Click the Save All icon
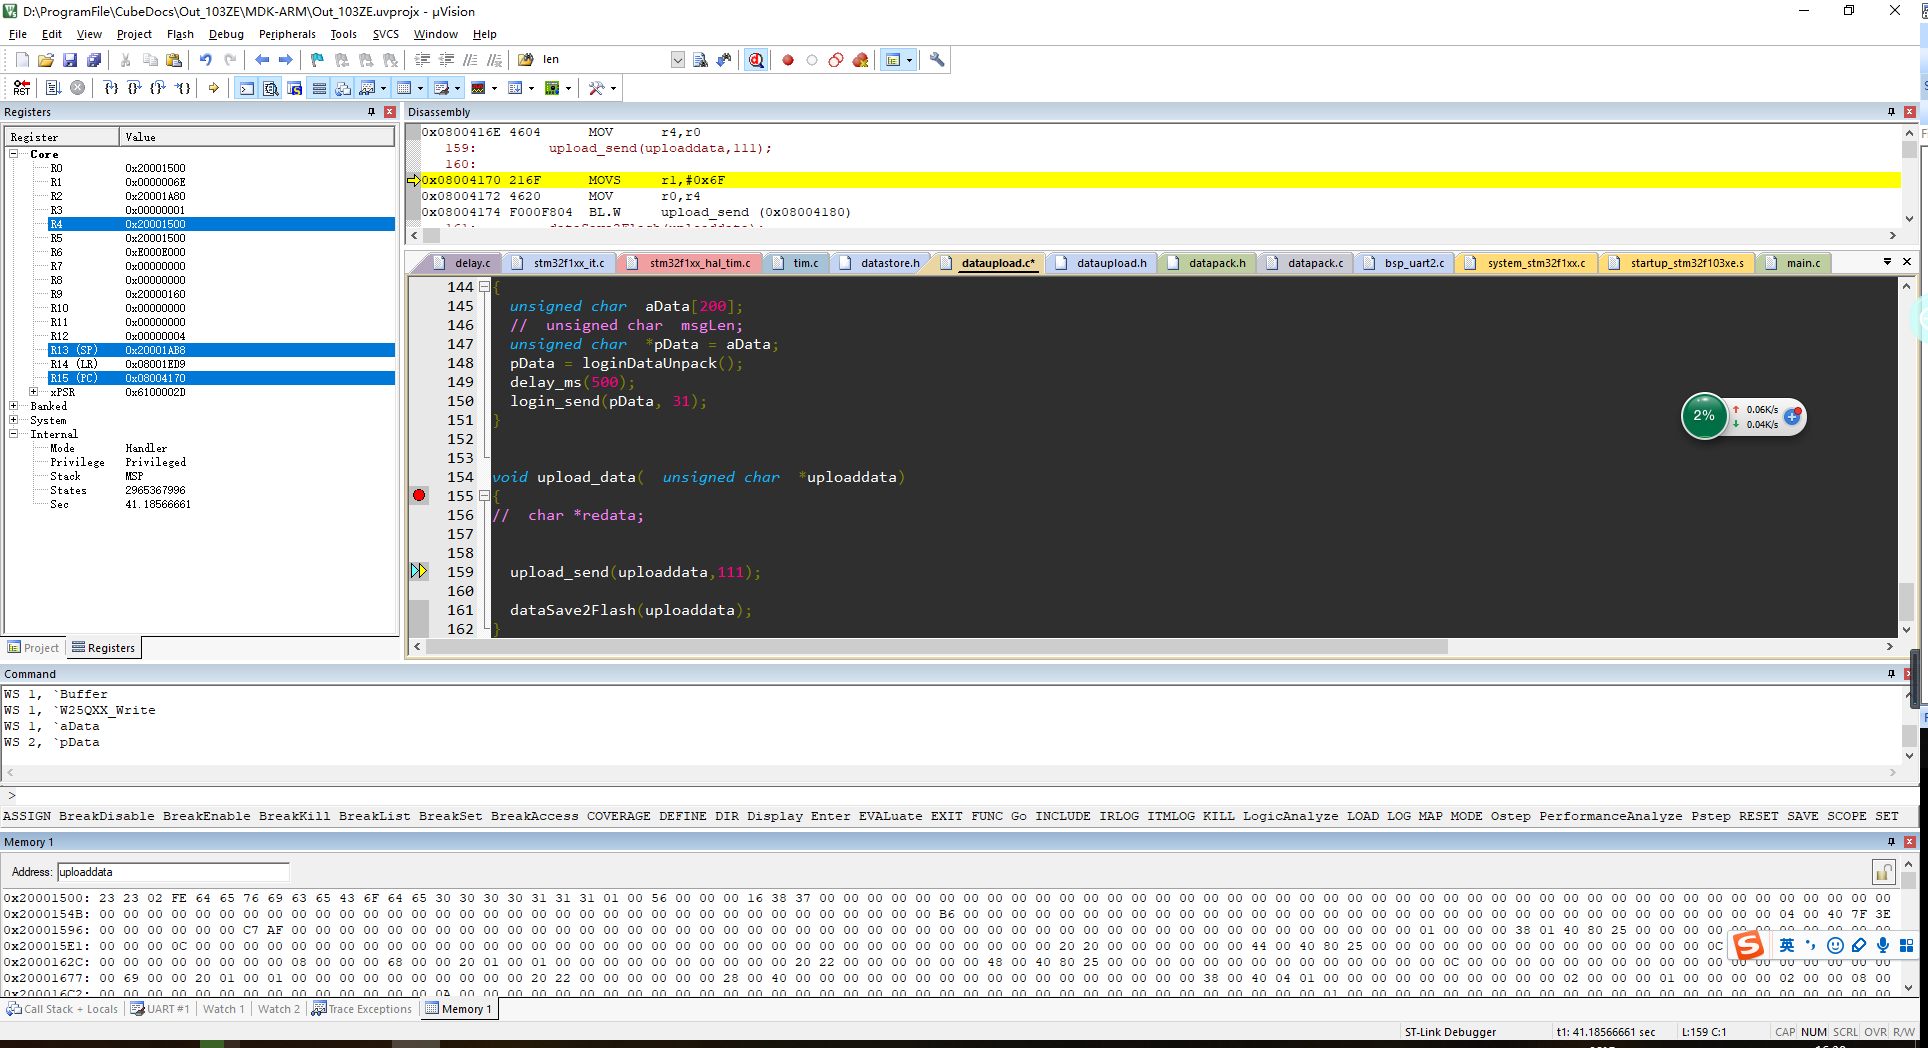The width and height of the screenshot is (1928, 1048). [93, 60]
